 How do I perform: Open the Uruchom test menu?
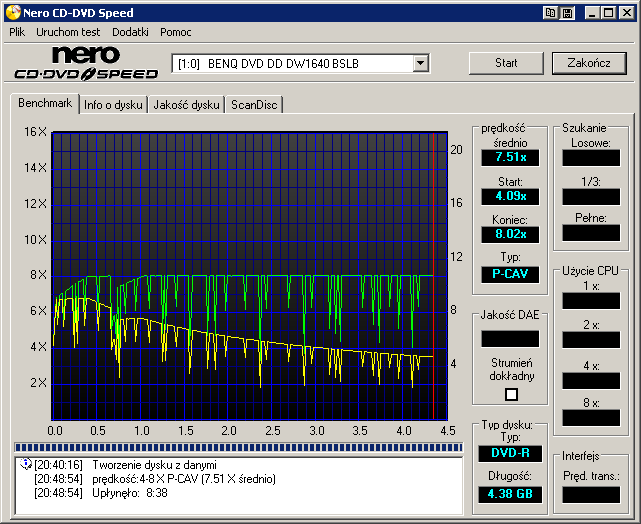click(x=68, y=32)
